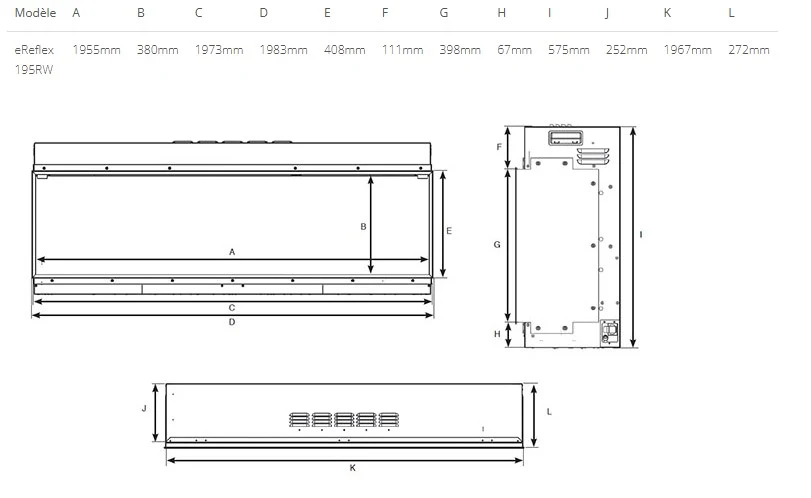Viewport: 811px width, 498px height.
Task: Click the table header letter L
Action: [731, 13]
